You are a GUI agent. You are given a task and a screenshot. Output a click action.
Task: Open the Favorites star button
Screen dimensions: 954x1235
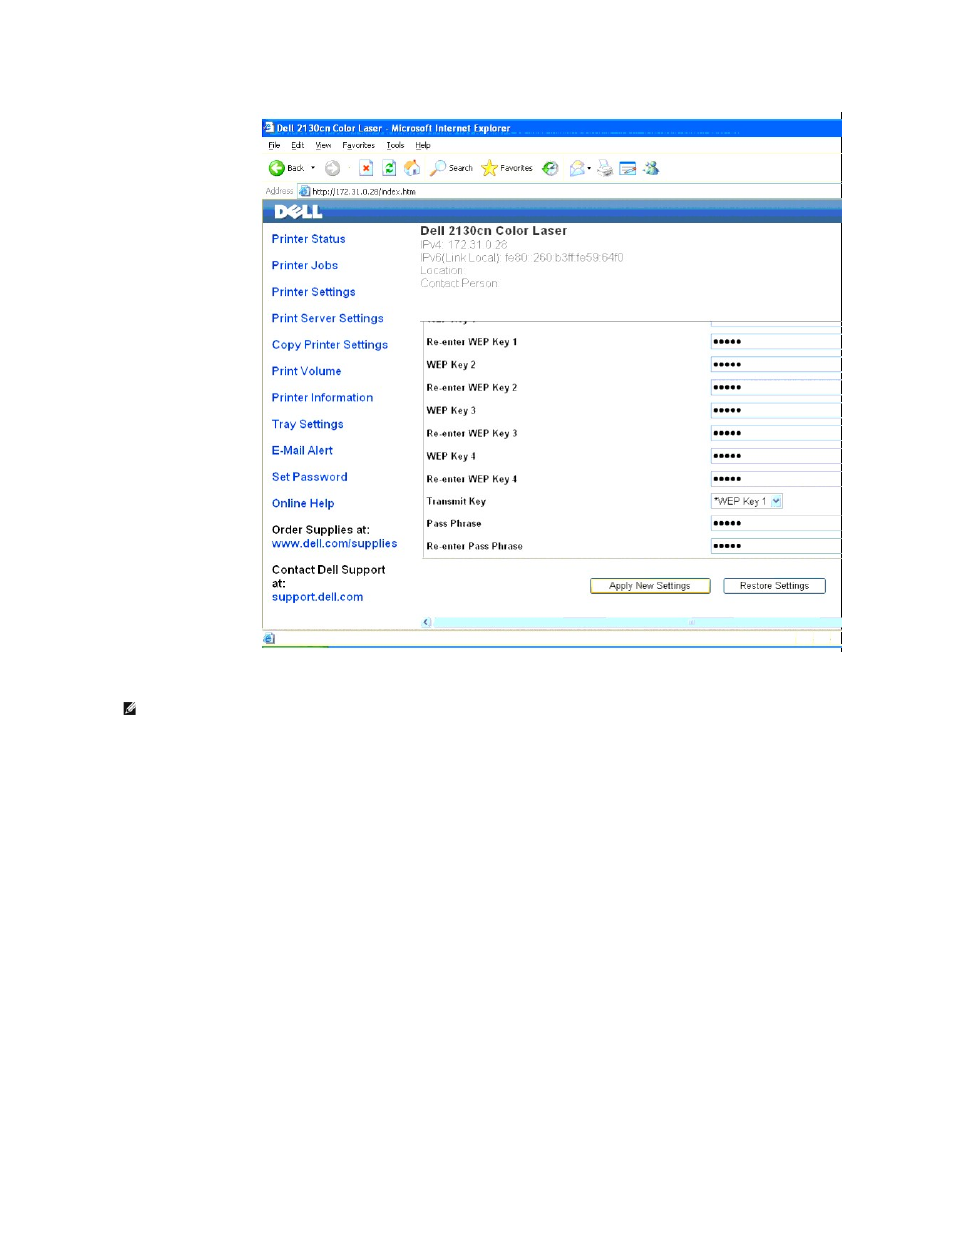[507, 168]
